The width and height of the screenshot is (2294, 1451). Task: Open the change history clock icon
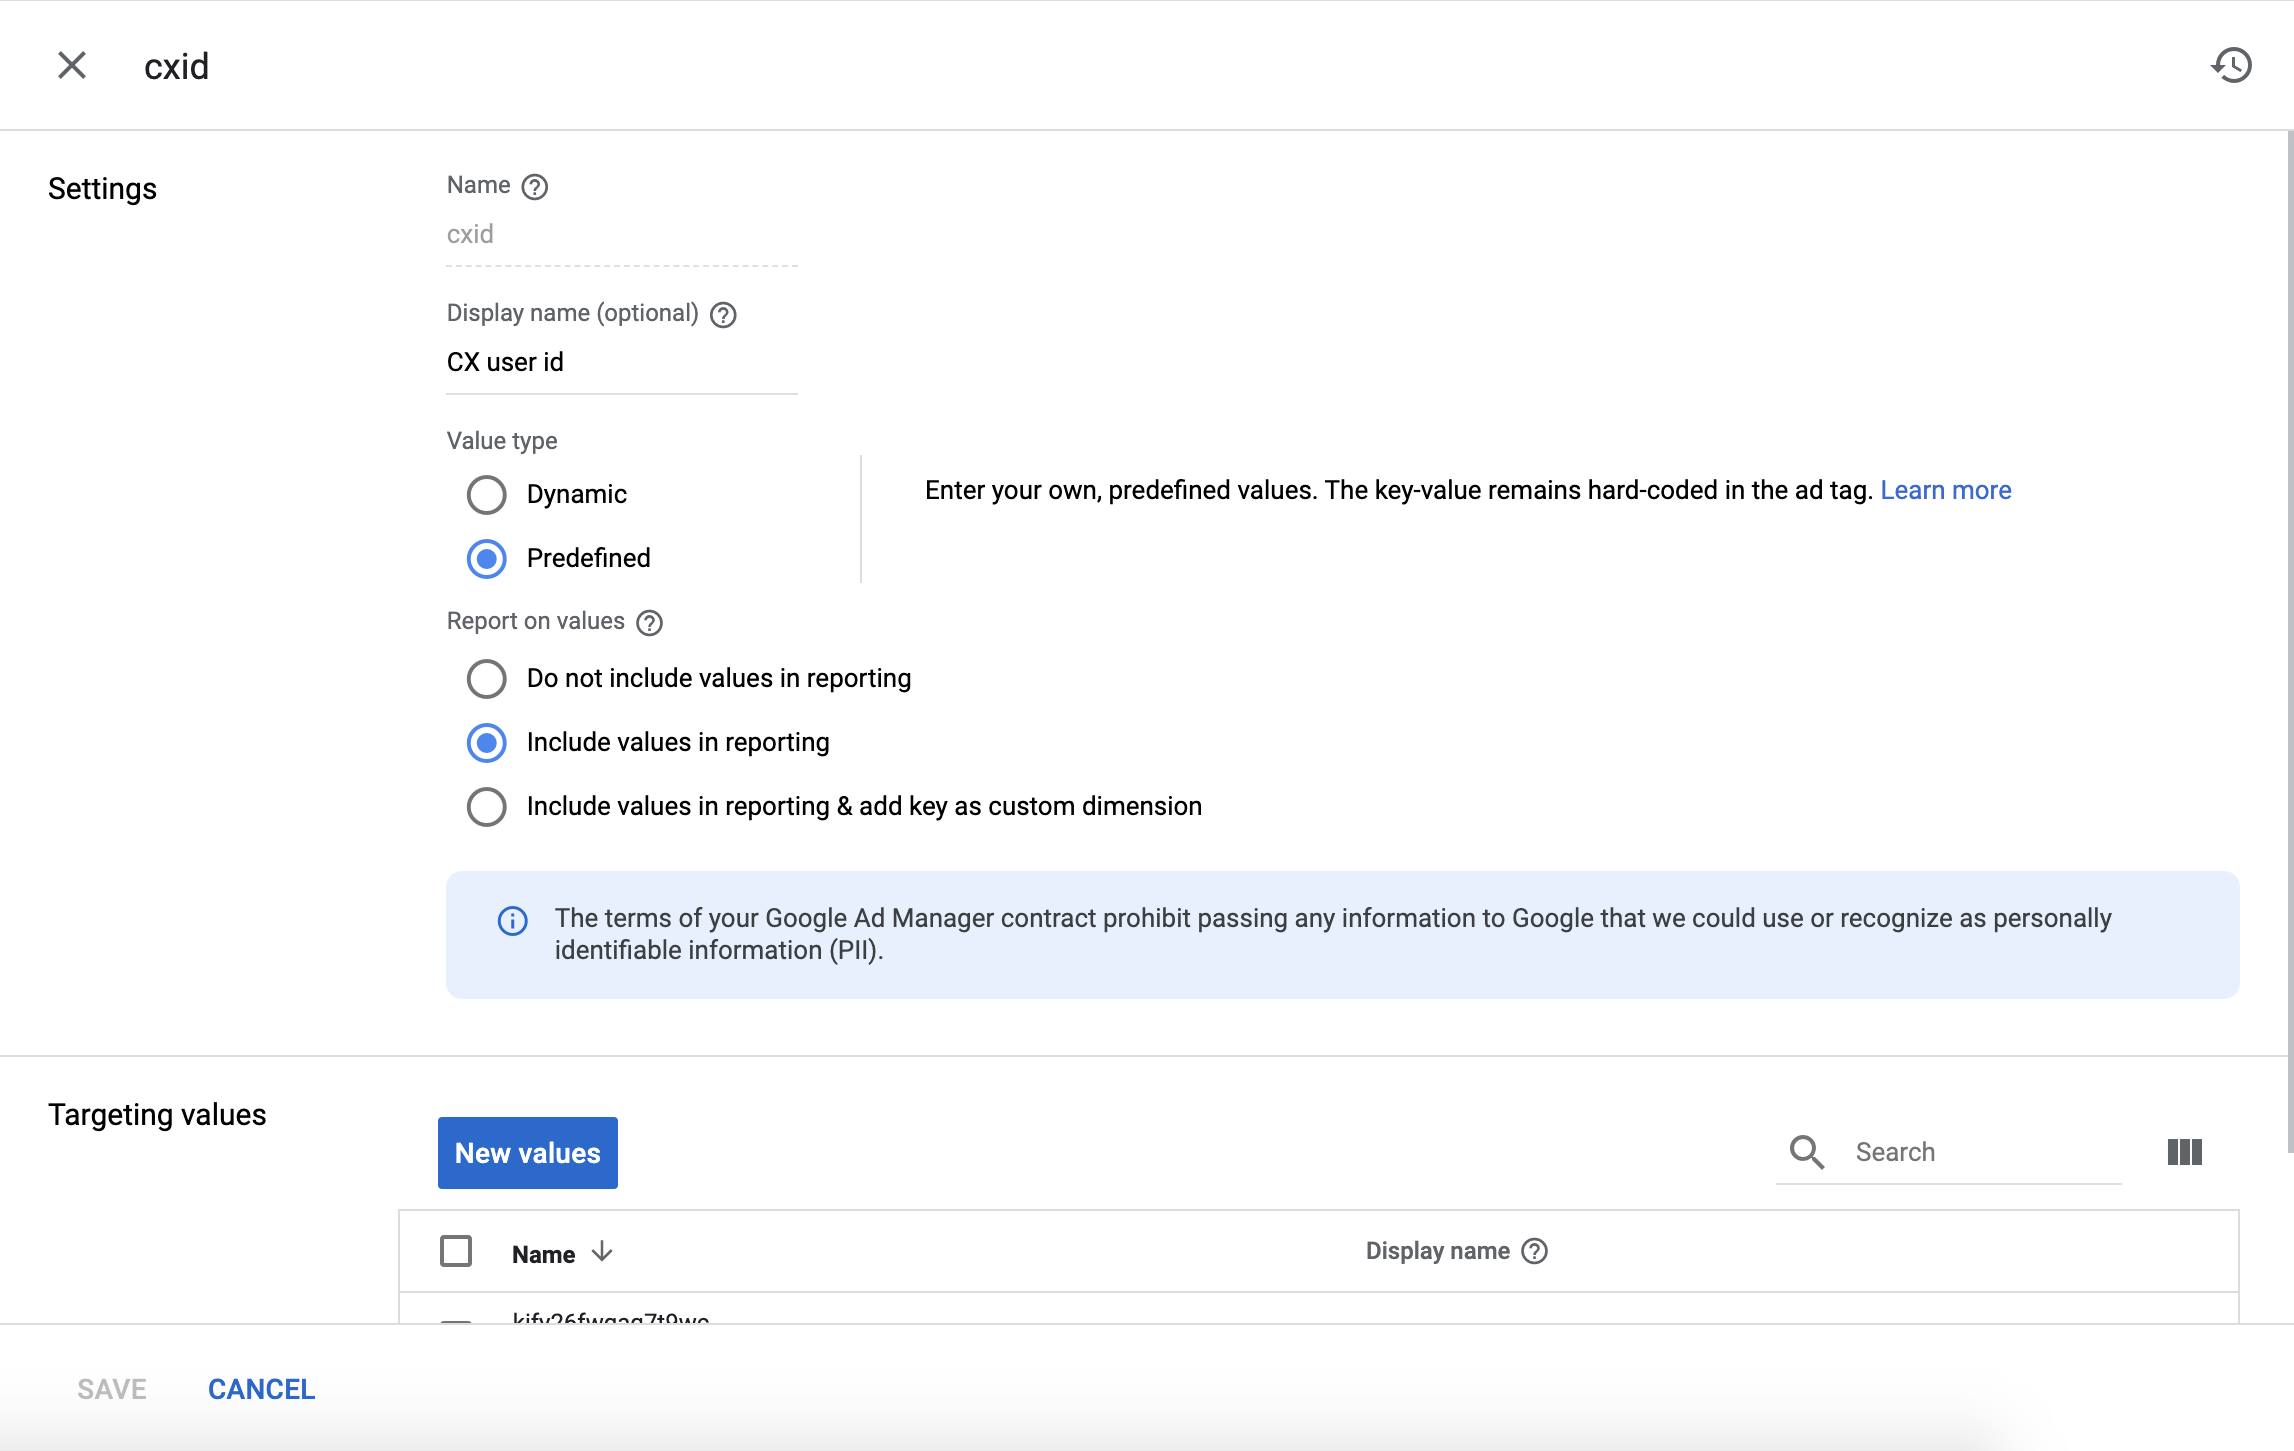point(2231,66)
